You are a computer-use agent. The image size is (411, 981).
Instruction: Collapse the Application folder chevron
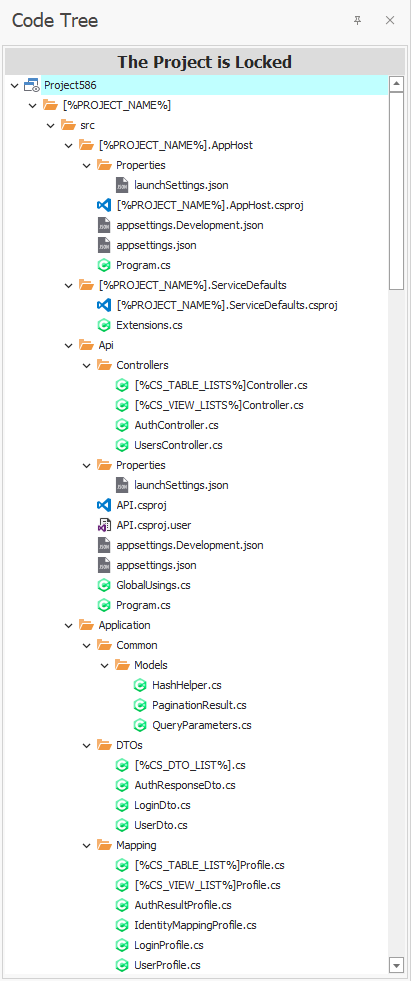pos(69,625)
